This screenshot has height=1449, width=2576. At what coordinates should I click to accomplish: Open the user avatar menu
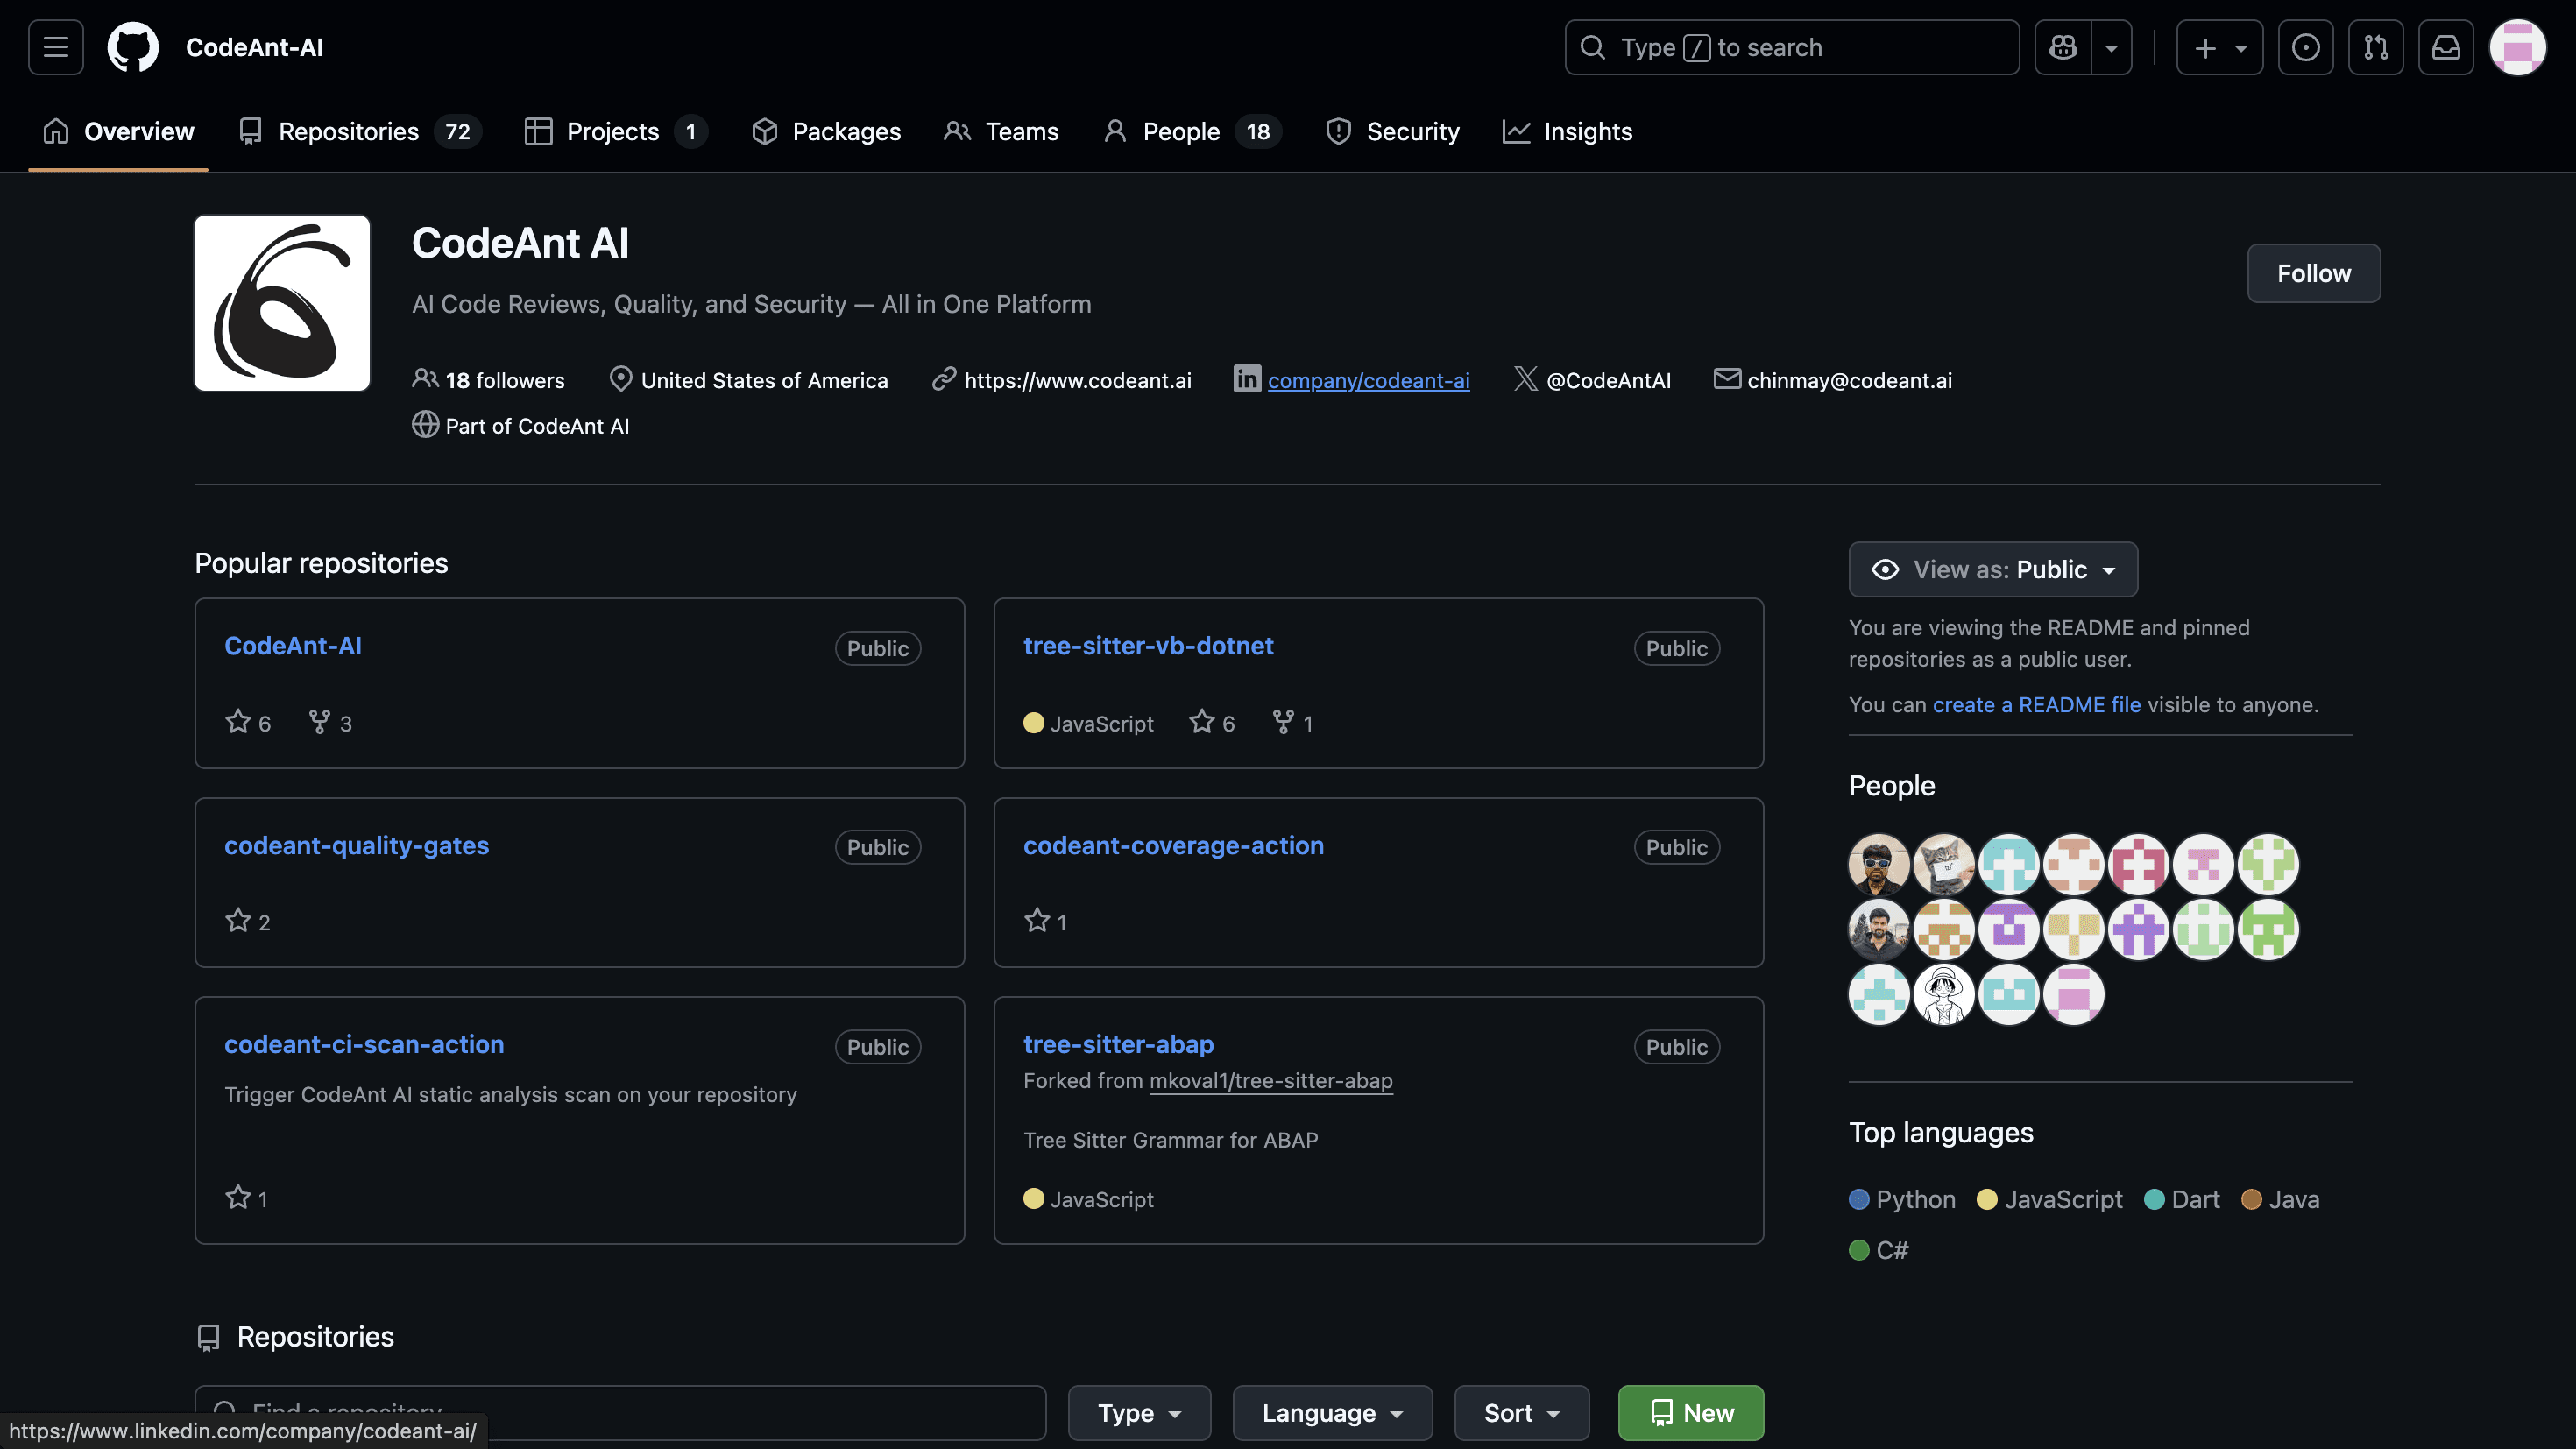(x=2517, y=47)
